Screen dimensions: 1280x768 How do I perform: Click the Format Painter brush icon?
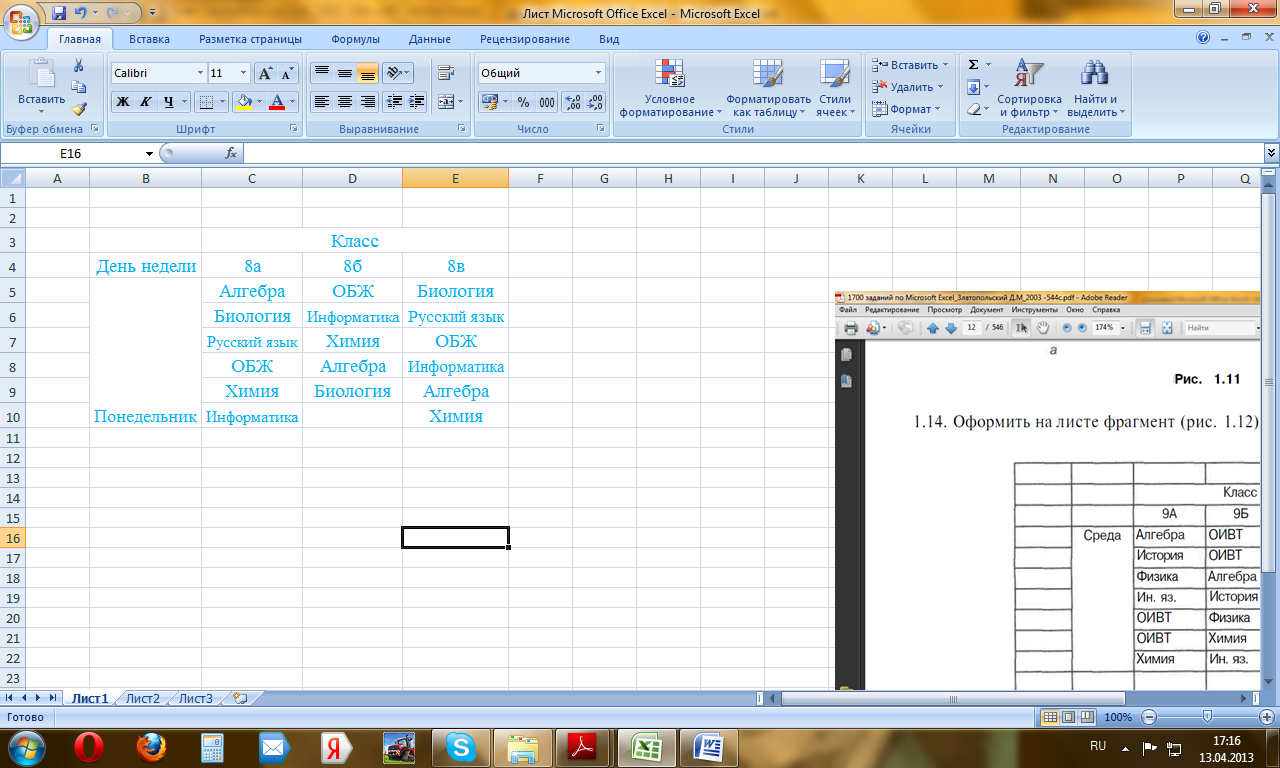(79, 109)
